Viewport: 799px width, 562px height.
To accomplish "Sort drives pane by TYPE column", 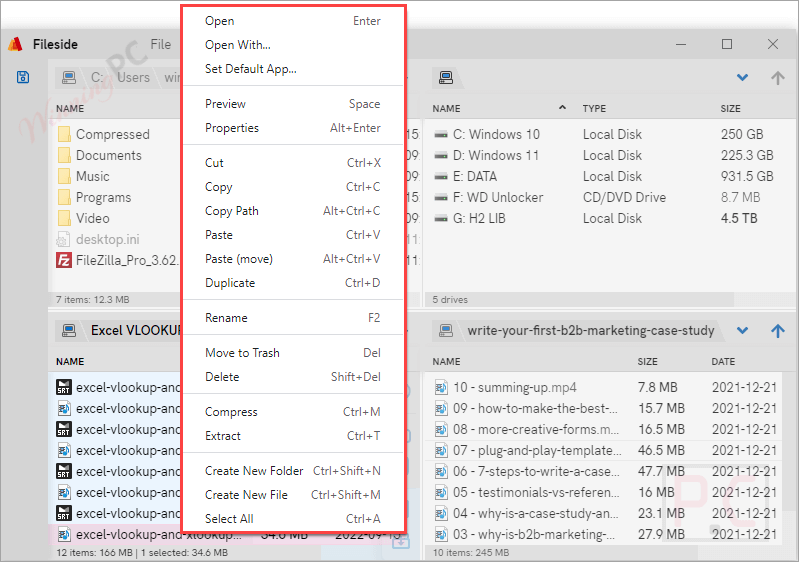I will [594, 109].
